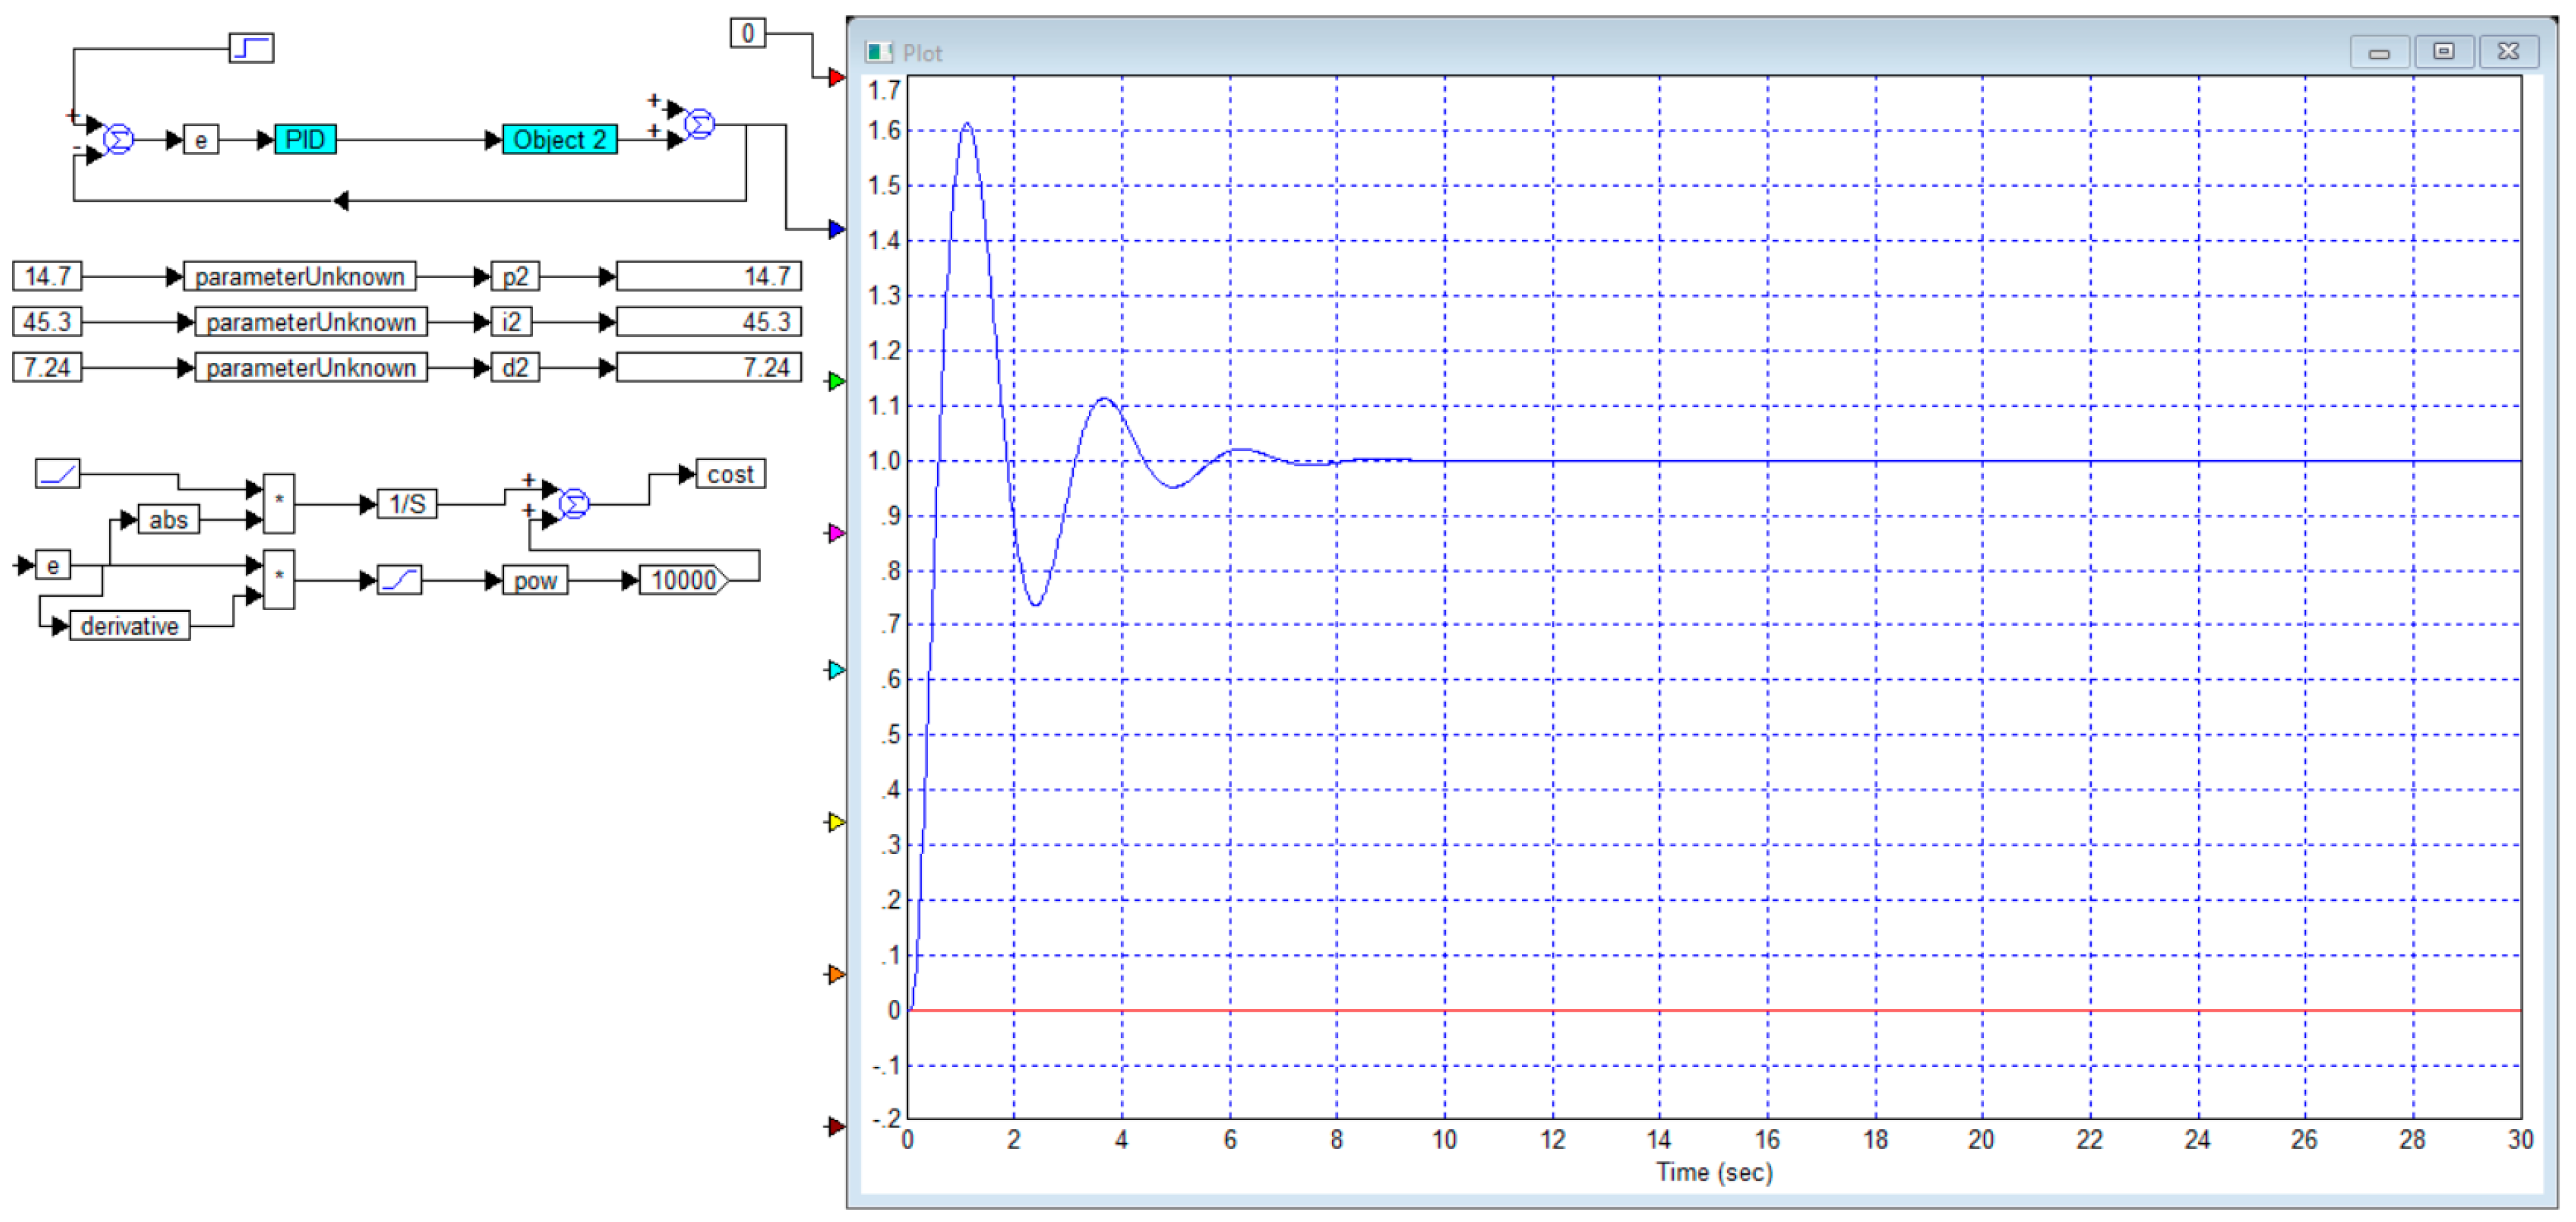
Task: Select the upper multiply block
Action: click(279, 503)
